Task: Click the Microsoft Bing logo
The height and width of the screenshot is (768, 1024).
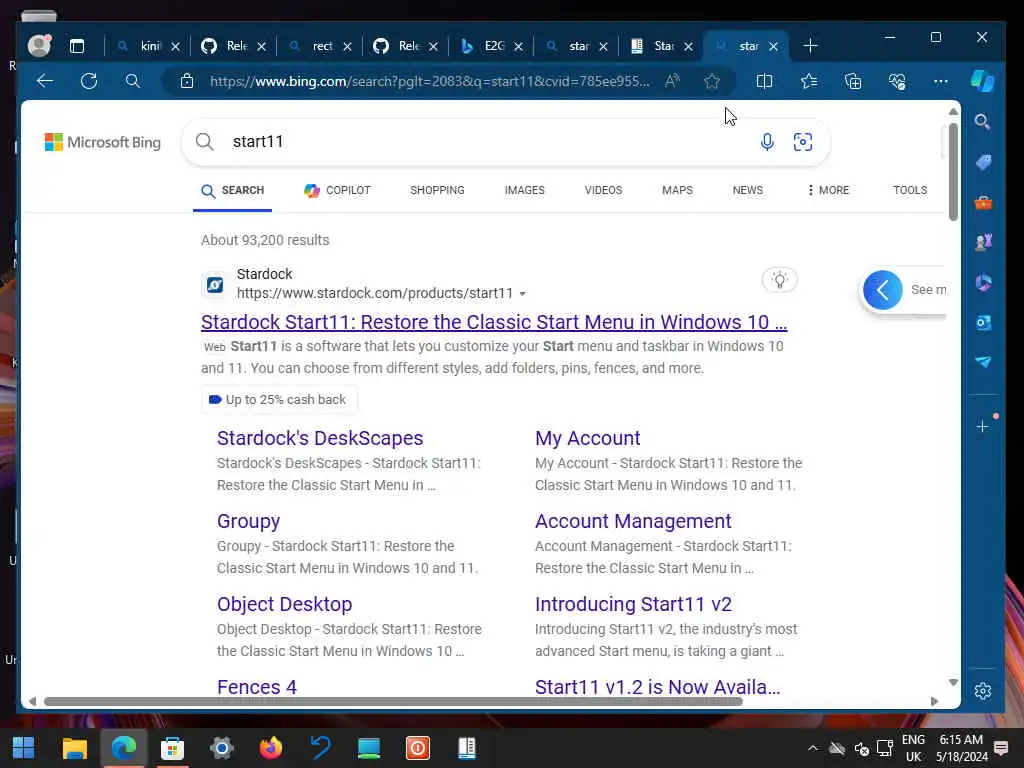Action: click(x=103, y=142)
